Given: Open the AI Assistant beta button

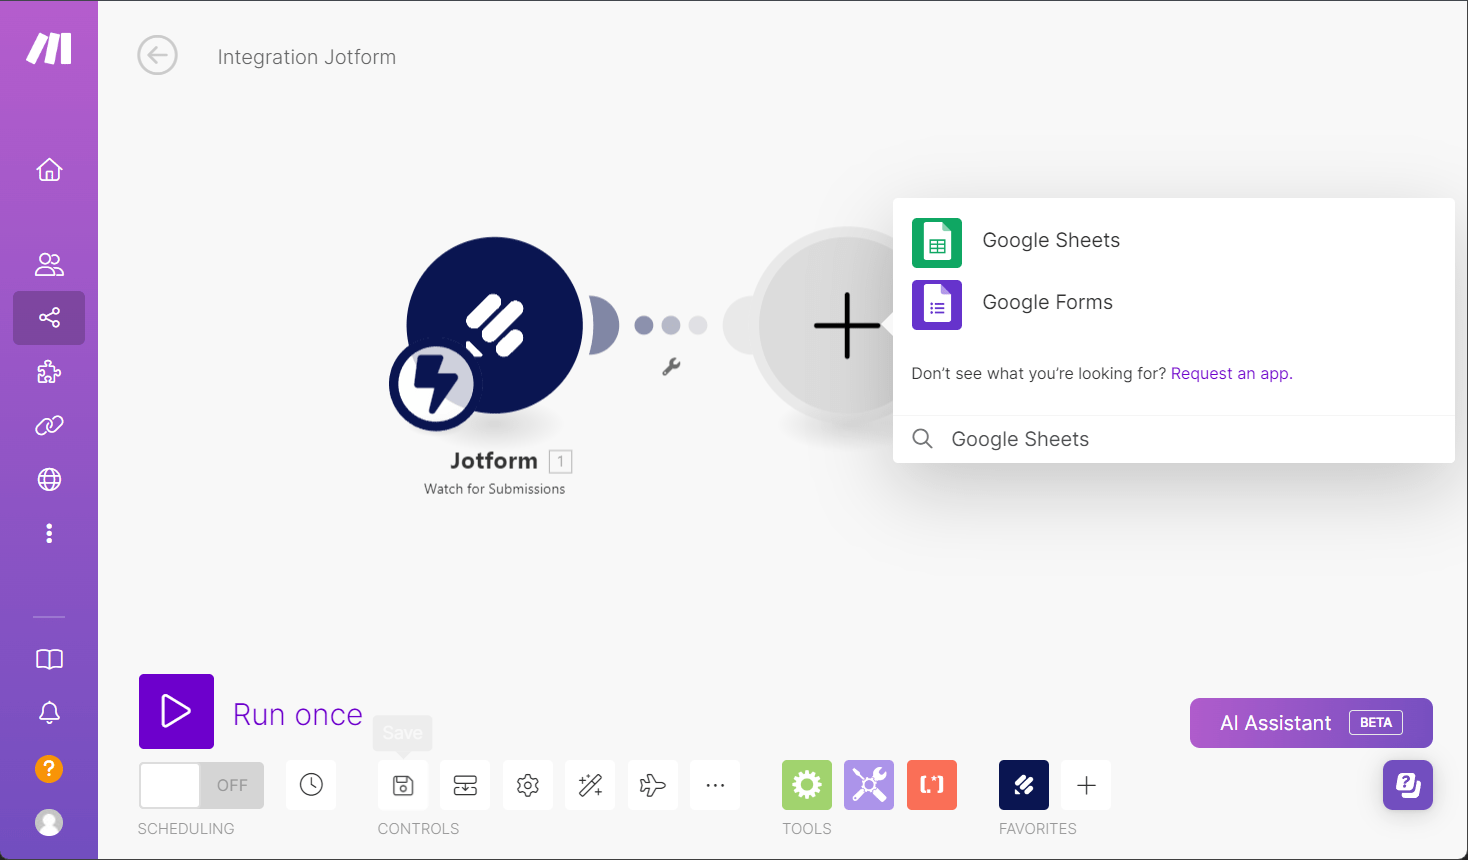Looking at the screenshot, I should [1311, 723].
